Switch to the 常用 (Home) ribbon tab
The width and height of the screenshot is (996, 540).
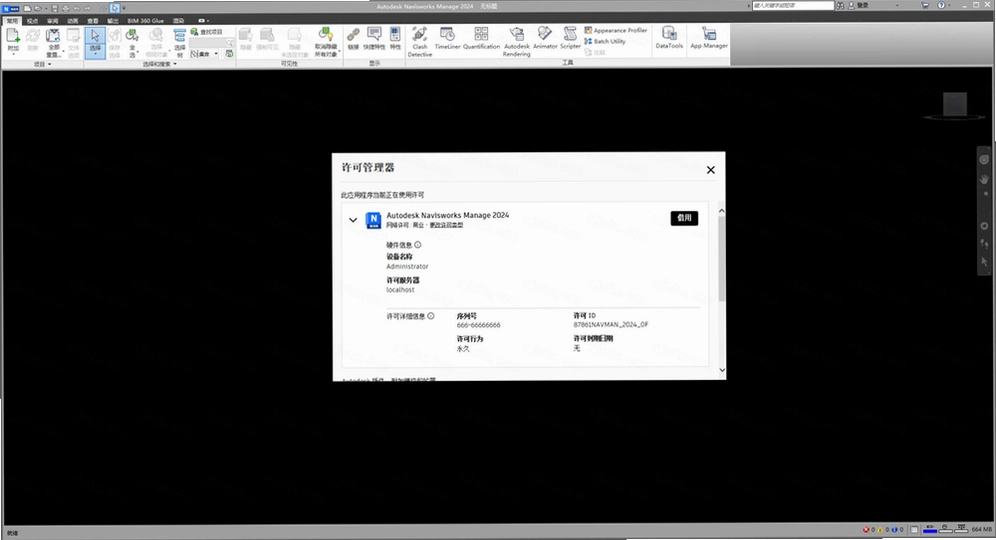(13, 21)
